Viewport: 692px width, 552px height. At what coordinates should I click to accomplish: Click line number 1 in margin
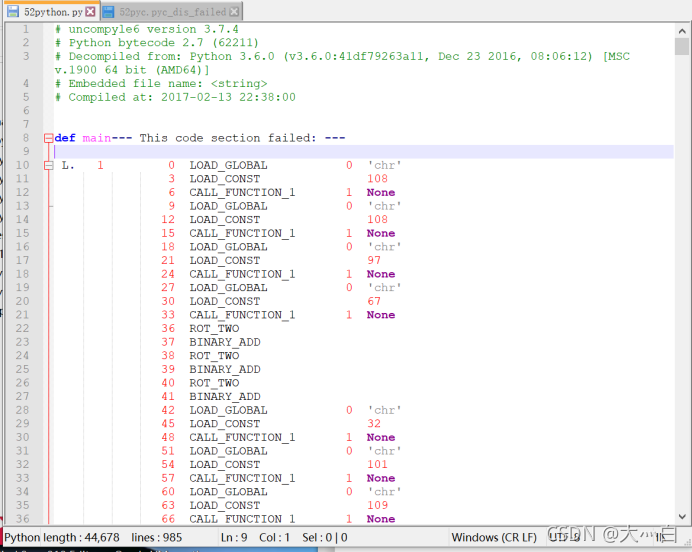(26, 29)
